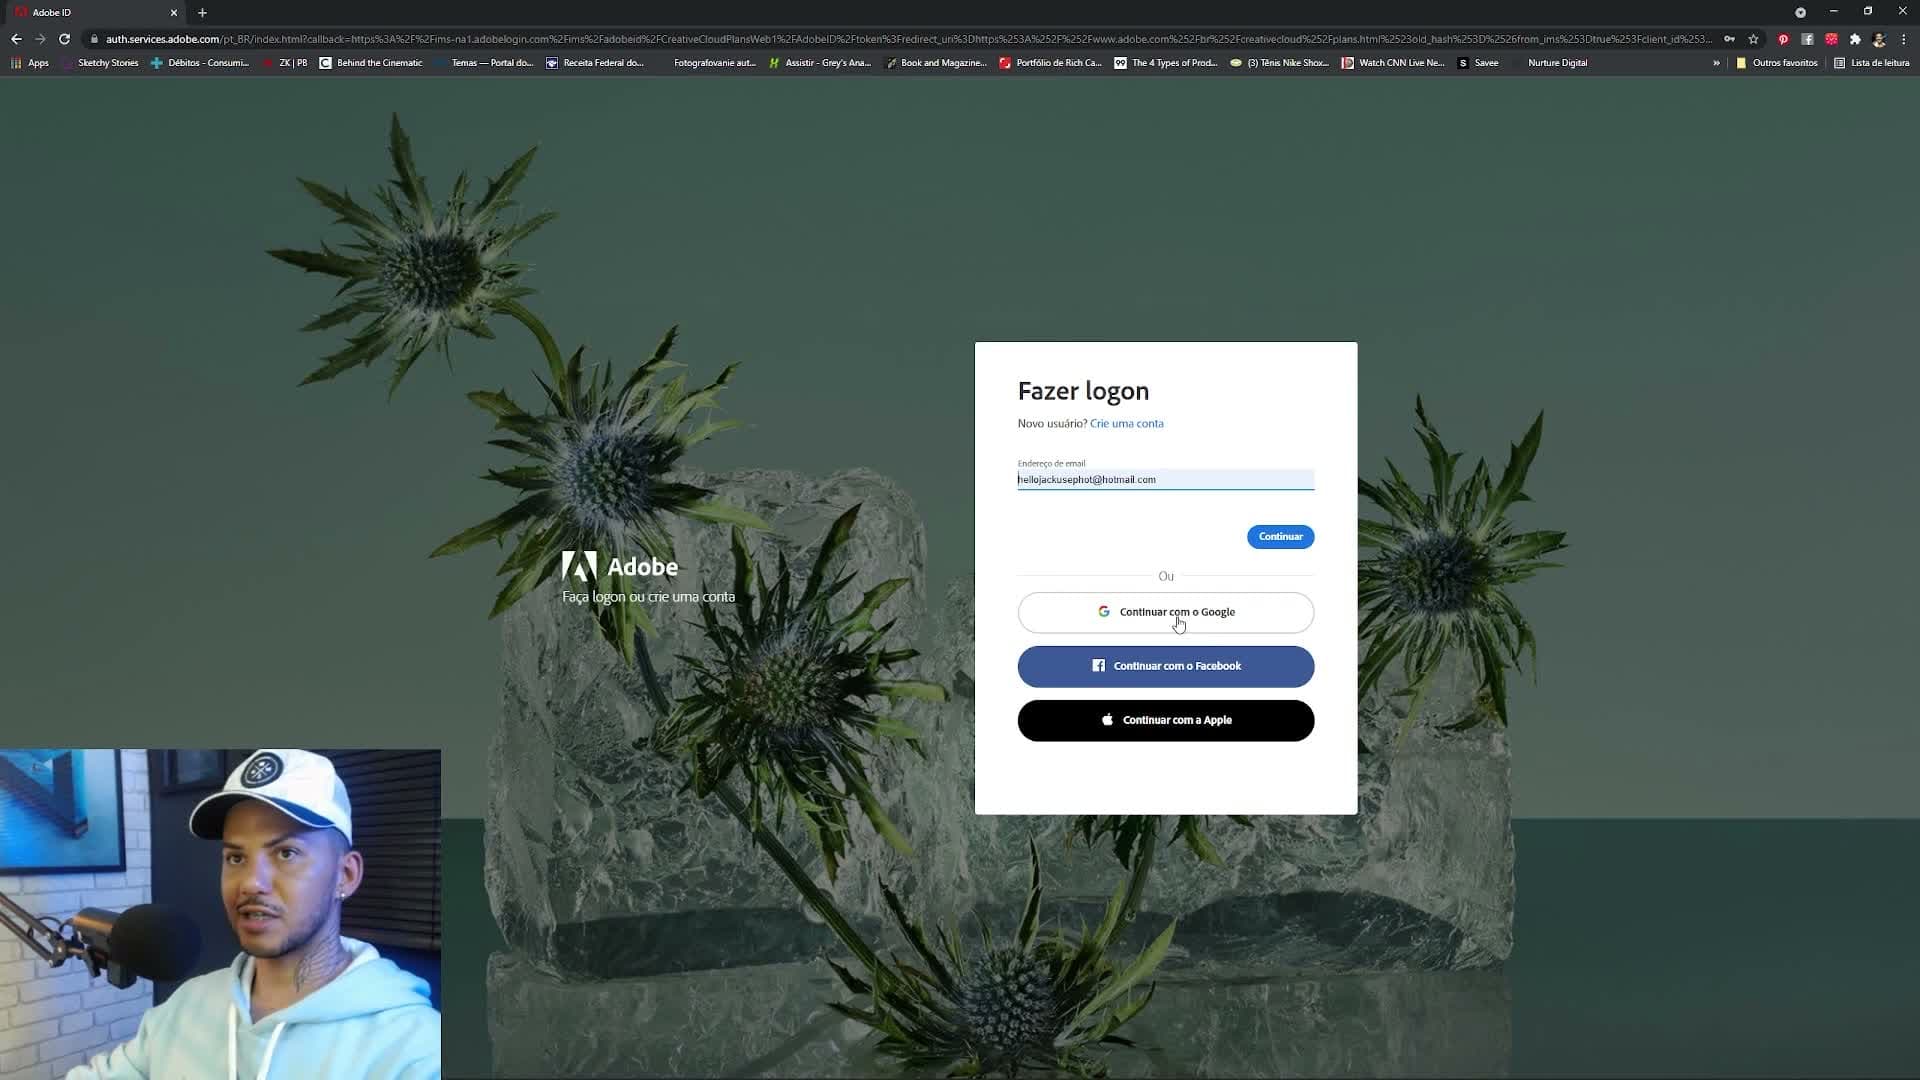The height and width of the screenshot is (1080, 1920).
Task: Choose Continuar com o Facebook
Action: [x=1165, y=666]
